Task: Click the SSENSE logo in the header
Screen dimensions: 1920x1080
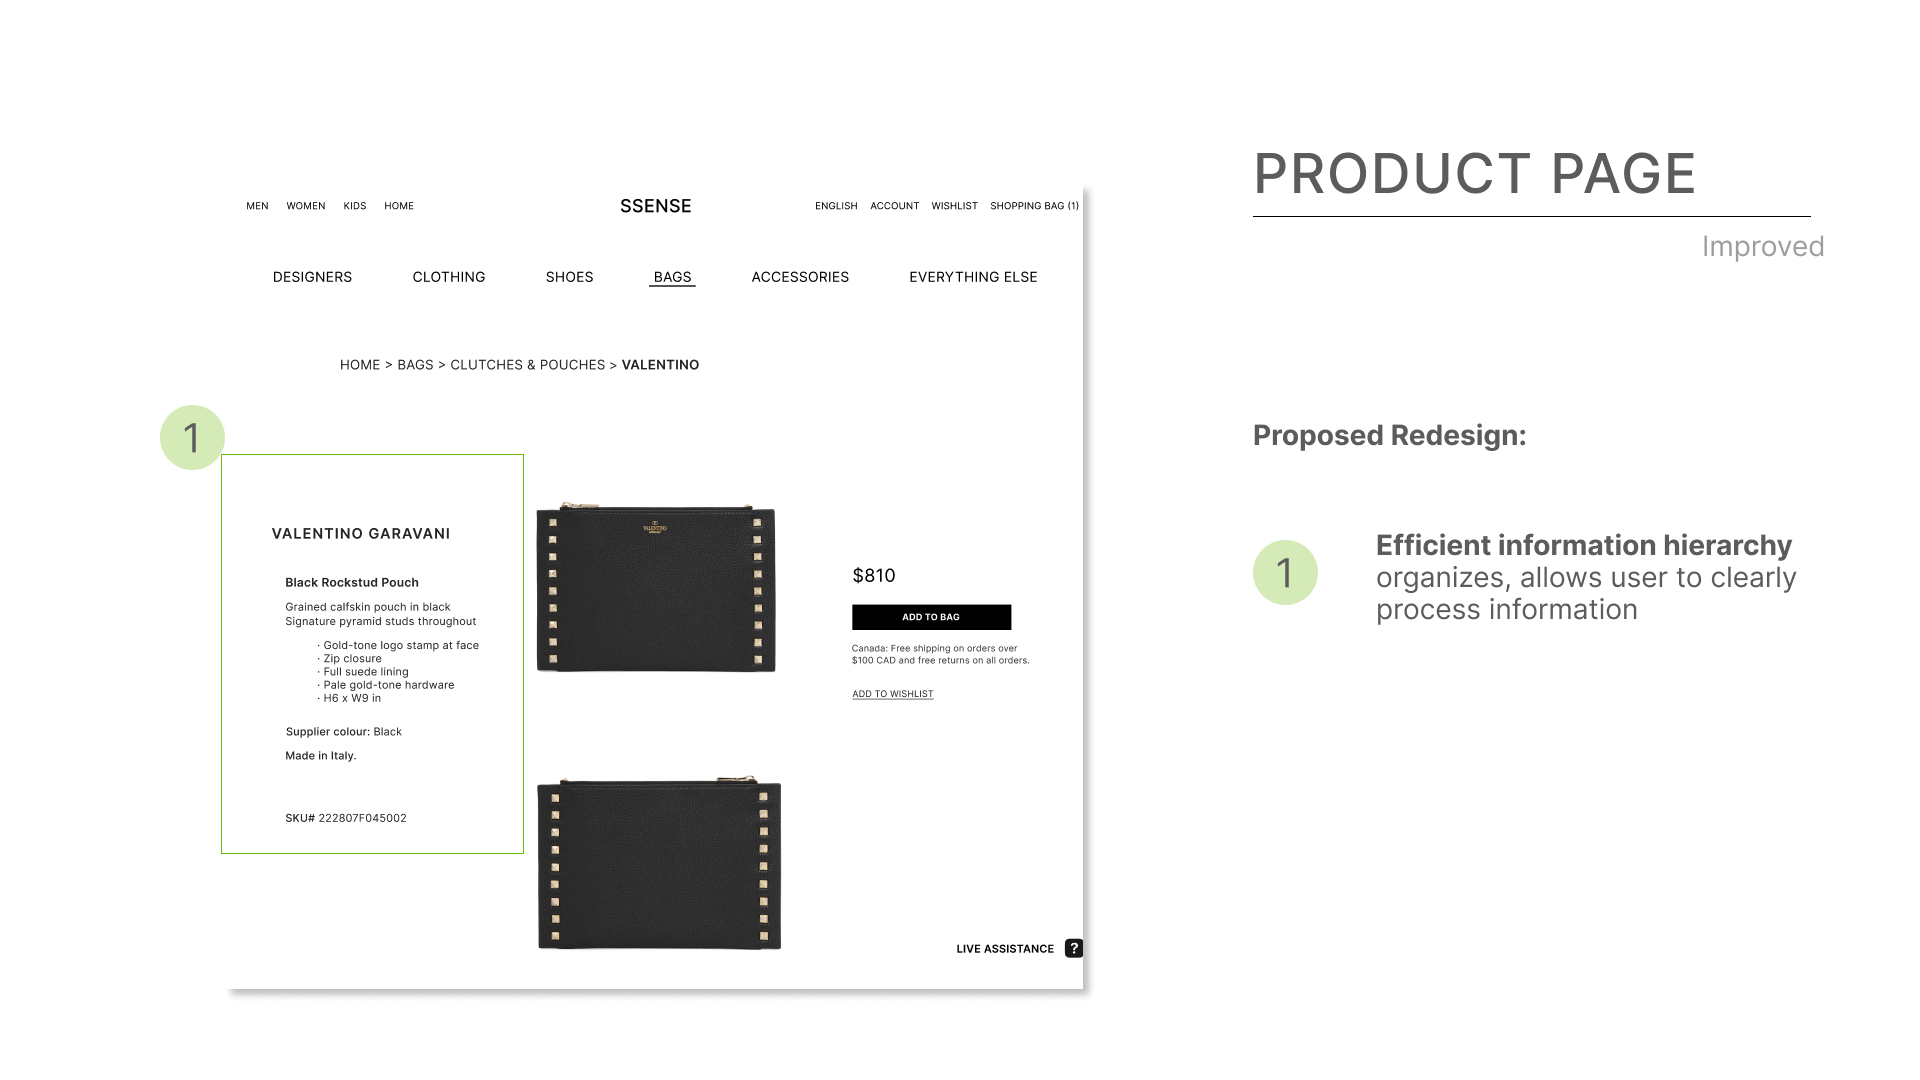Action: click(x=655, y=206)
